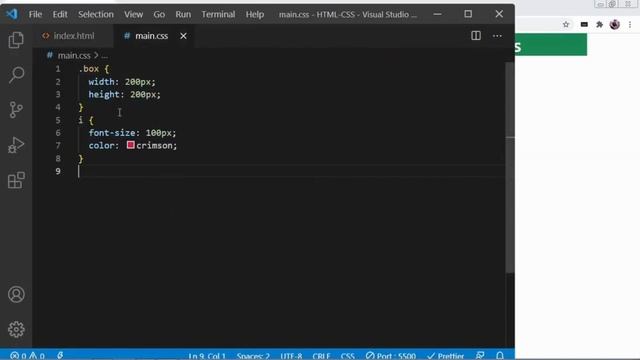Click the errors and warnings status indicator
The width and height of the screenshot is (640, 360).
coord(27,356)
